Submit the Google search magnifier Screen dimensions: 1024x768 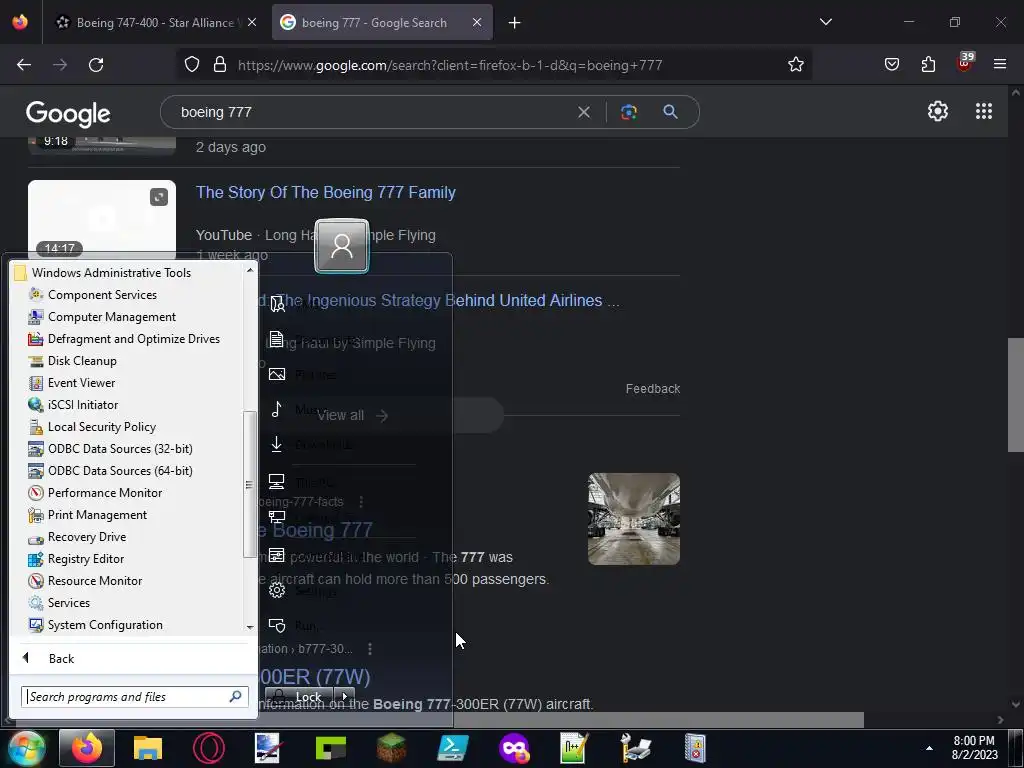[x=670, y=112]
